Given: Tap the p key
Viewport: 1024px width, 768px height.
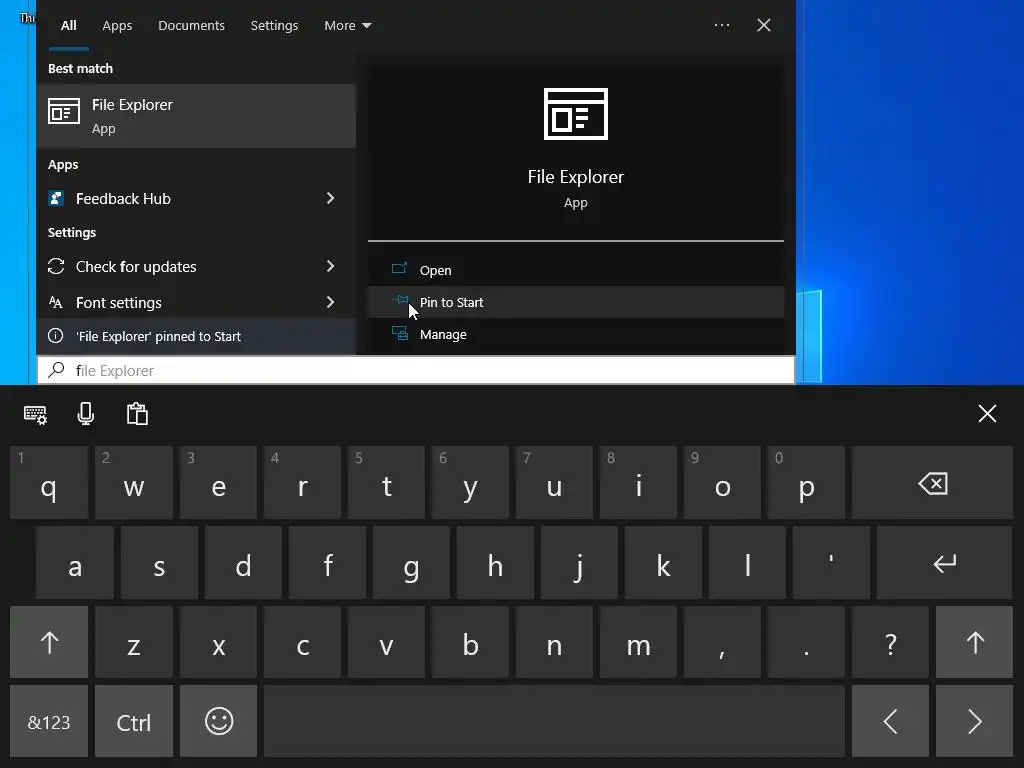Looking at the screenshot, I should [x=807, y=483].
